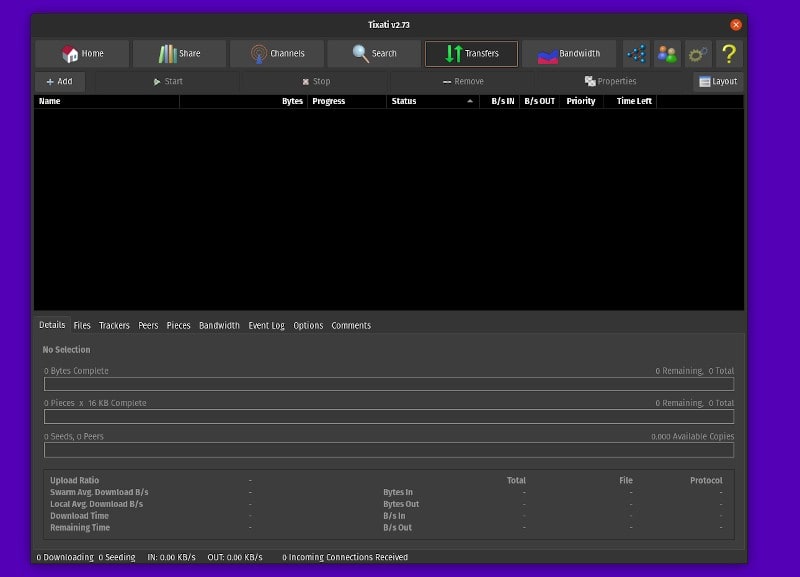Sort transfers by the Bytes column header

click(243, 101)
